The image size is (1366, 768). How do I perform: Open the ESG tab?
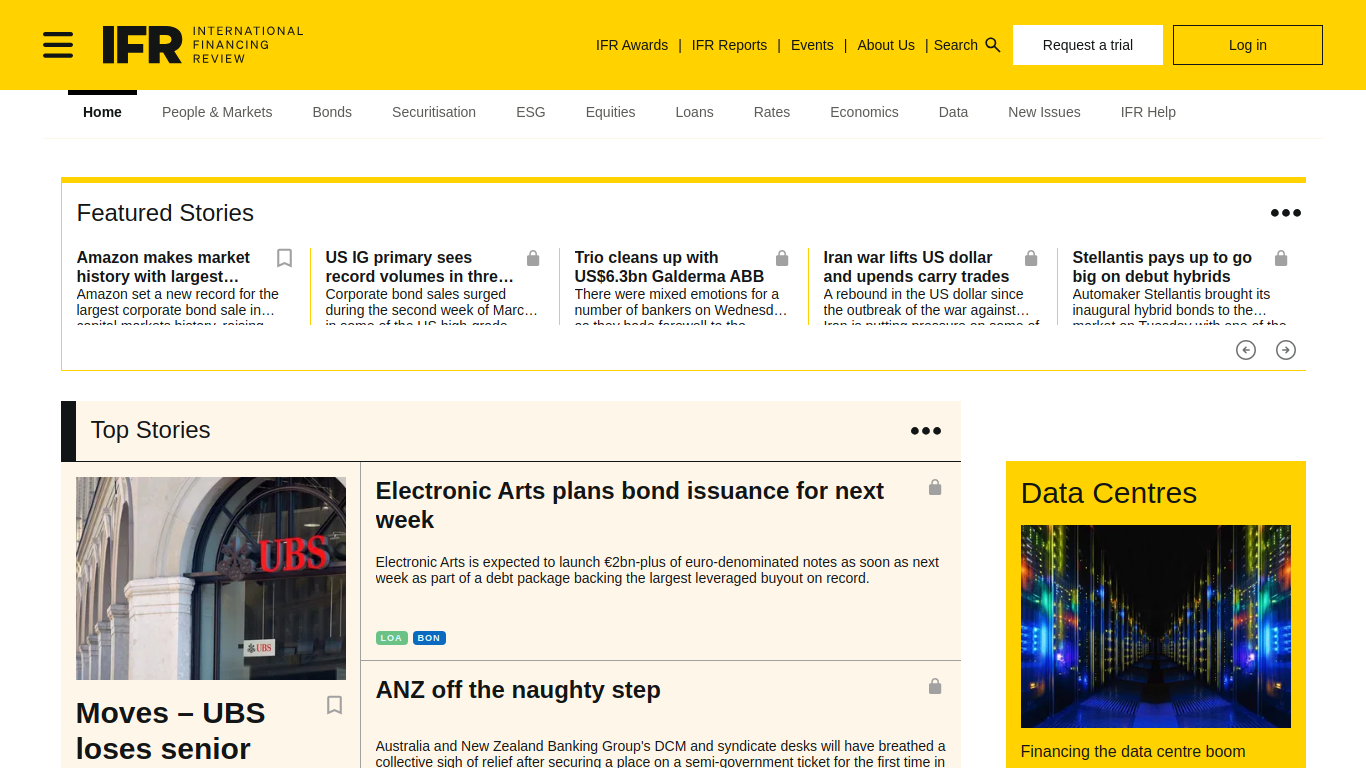click(x=531, y=112)
